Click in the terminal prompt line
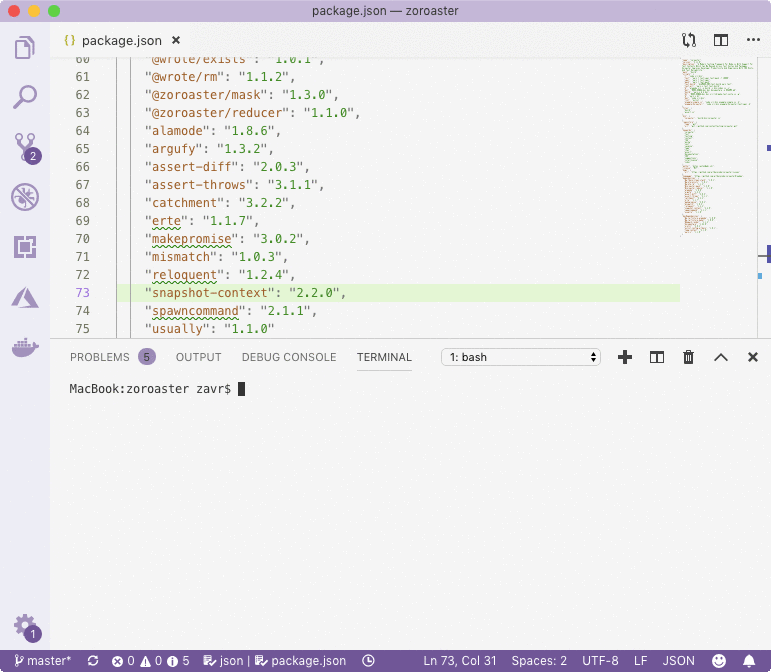The height and width of the screenshot is (672, 771). click(157, 389)
